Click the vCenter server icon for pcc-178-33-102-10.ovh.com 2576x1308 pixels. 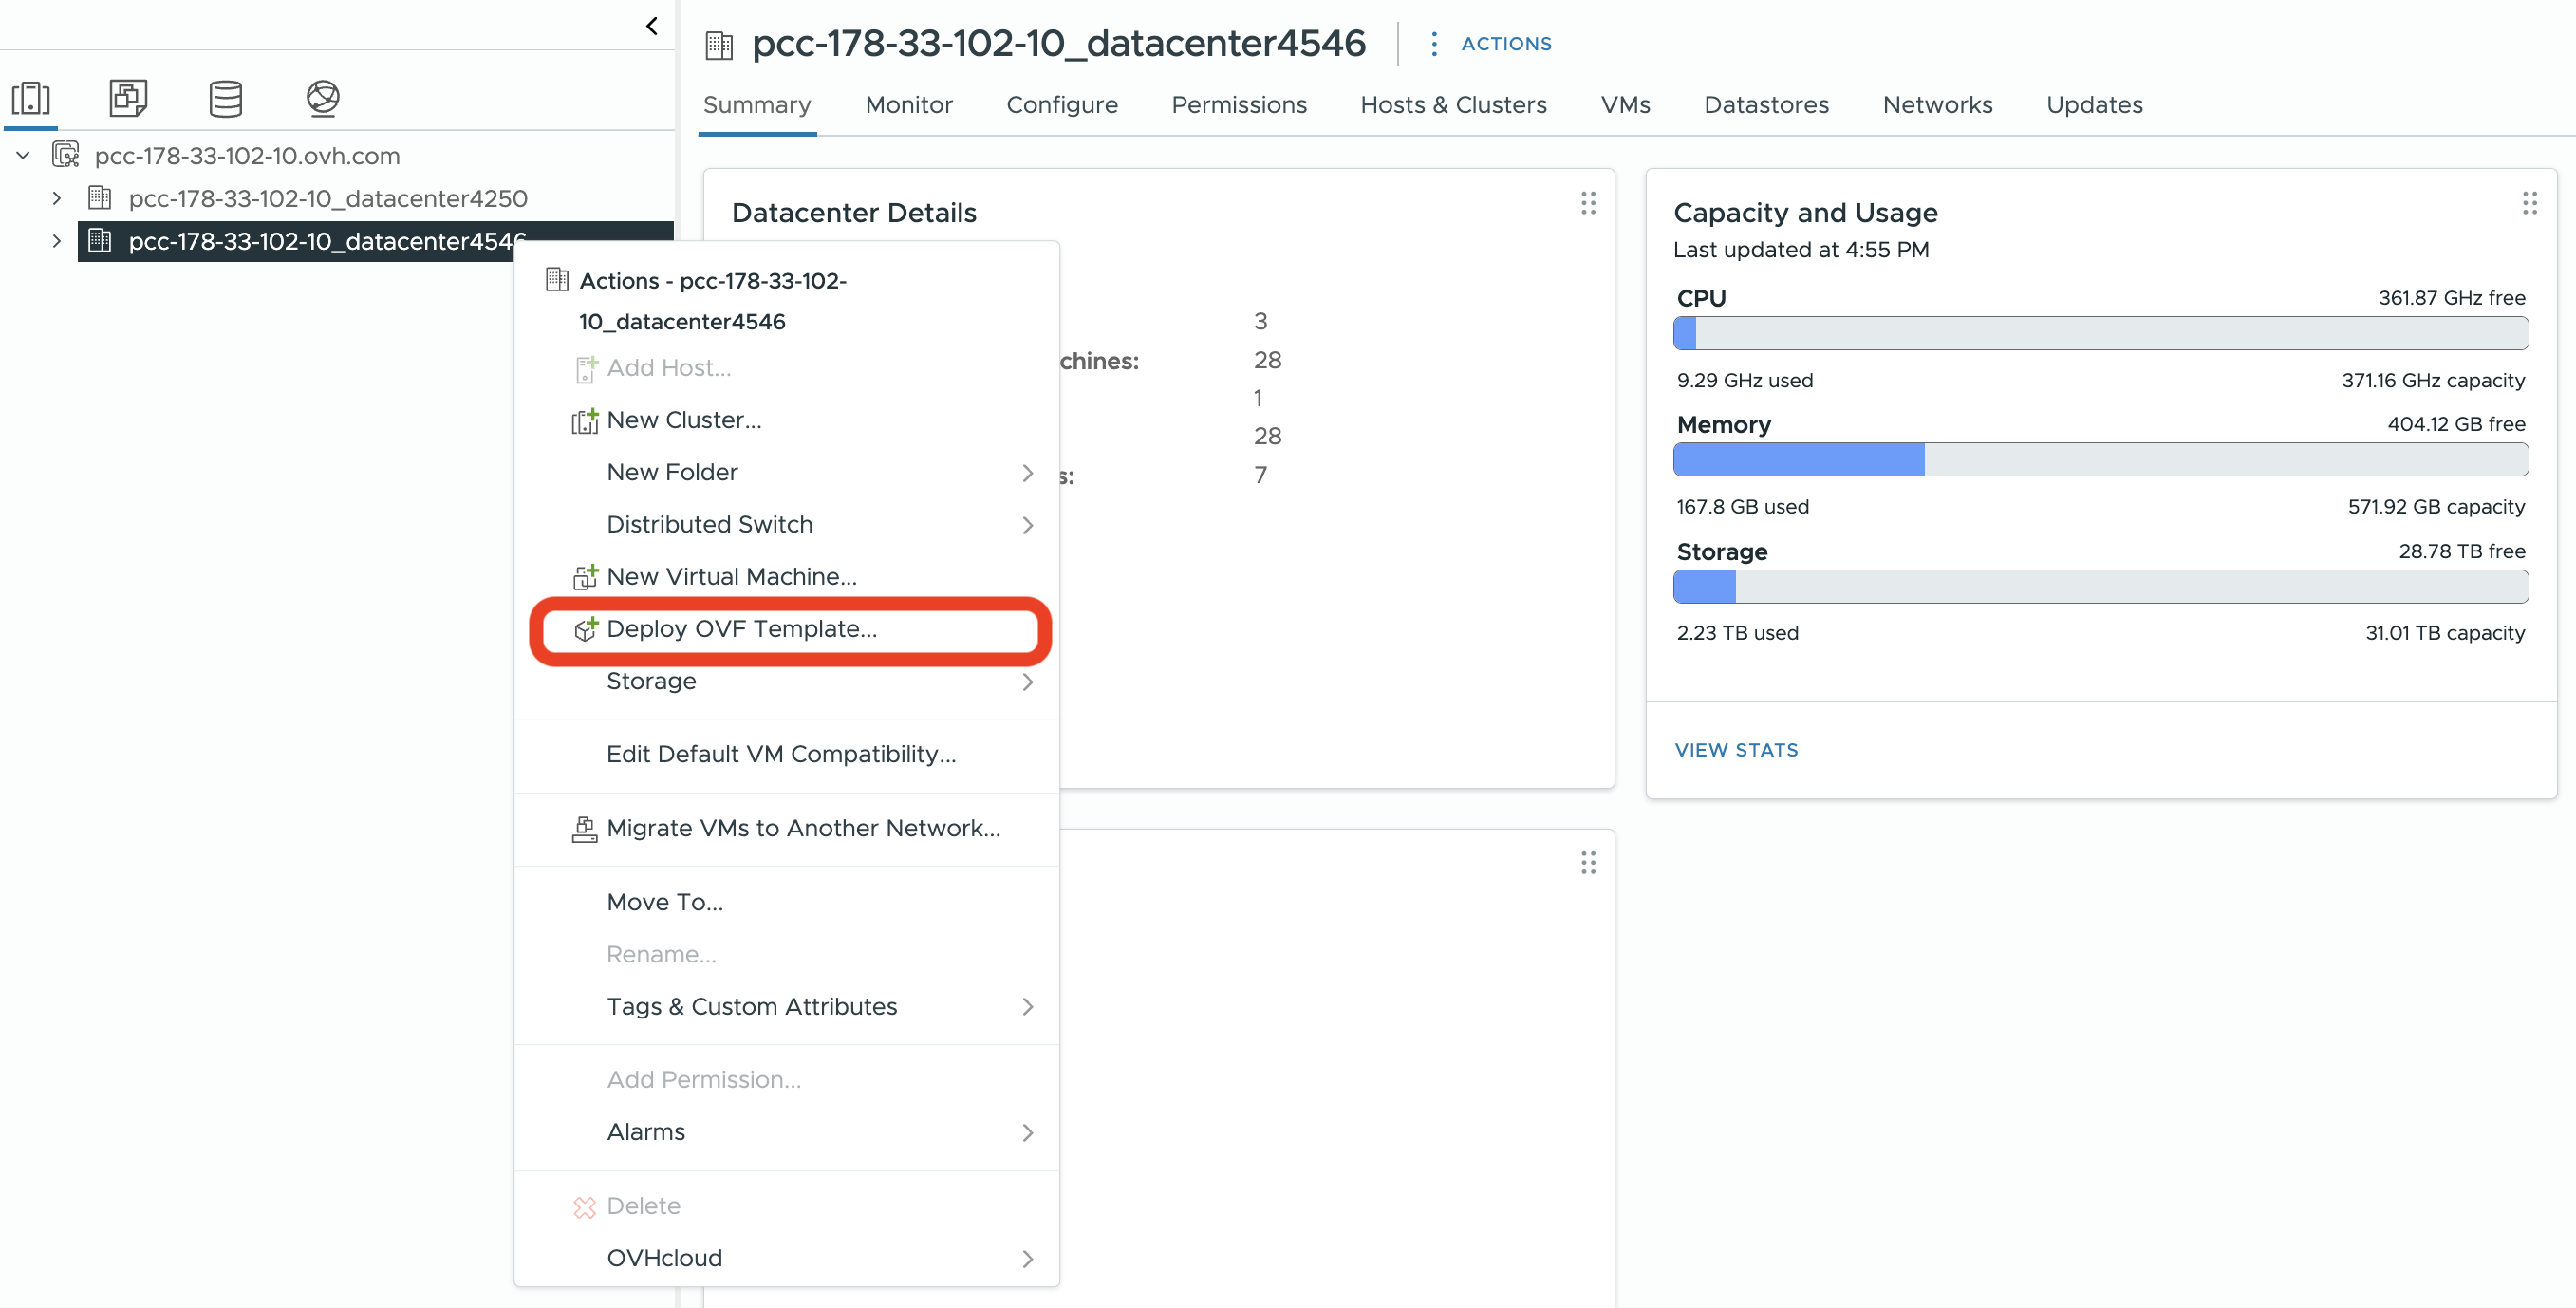tap(66, 155)
